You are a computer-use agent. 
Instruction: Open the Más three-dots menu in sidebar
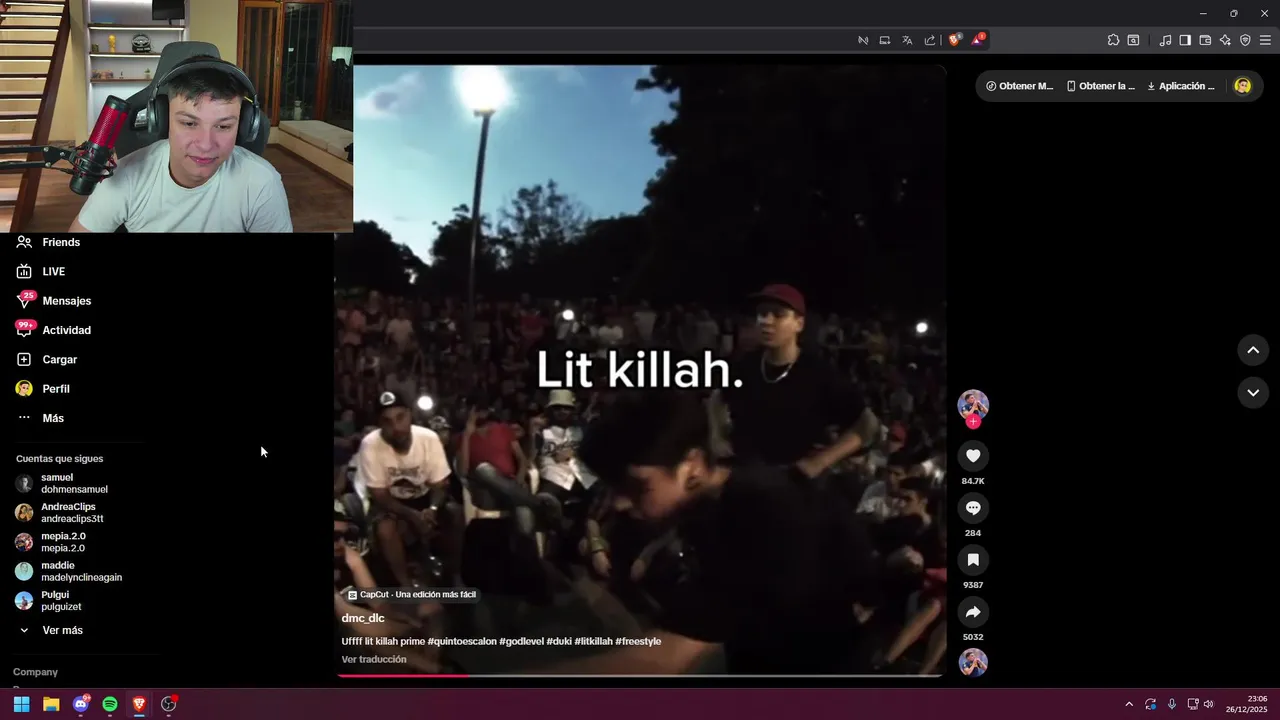40,418
